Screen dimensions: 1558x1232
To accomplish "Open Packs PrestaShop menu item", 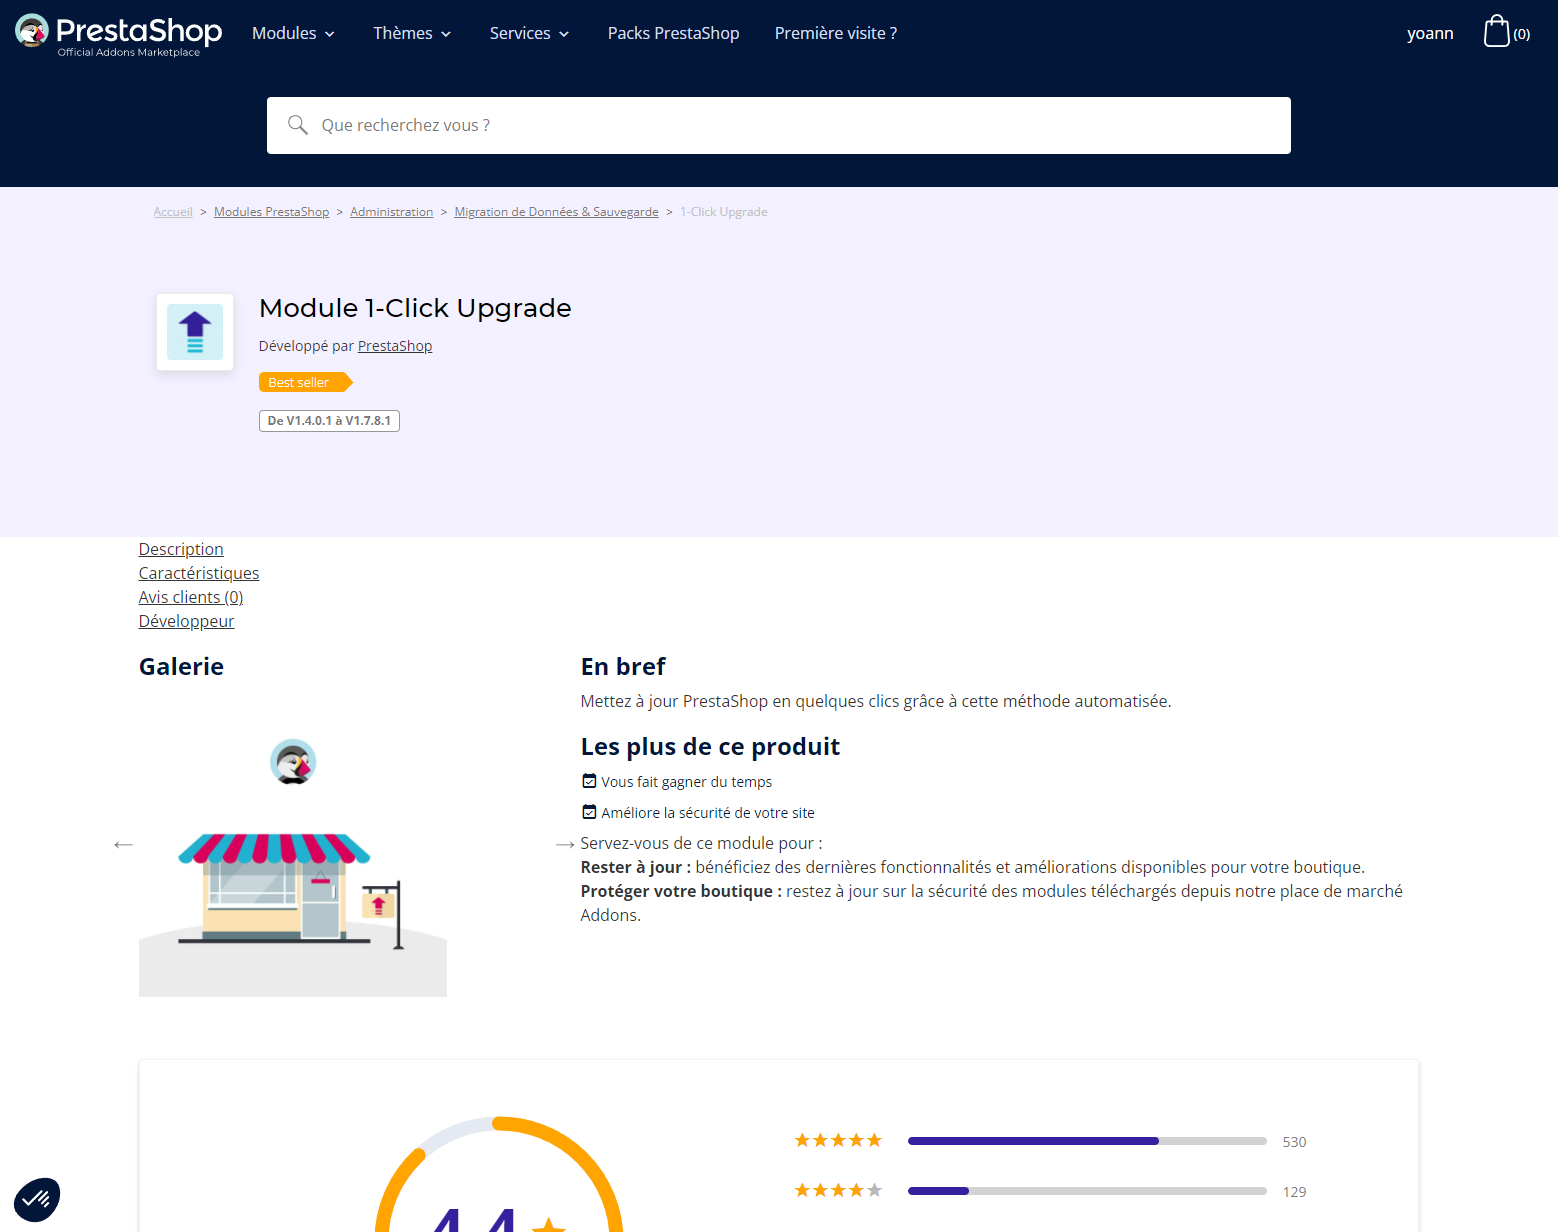I will [x=673, y=33].
